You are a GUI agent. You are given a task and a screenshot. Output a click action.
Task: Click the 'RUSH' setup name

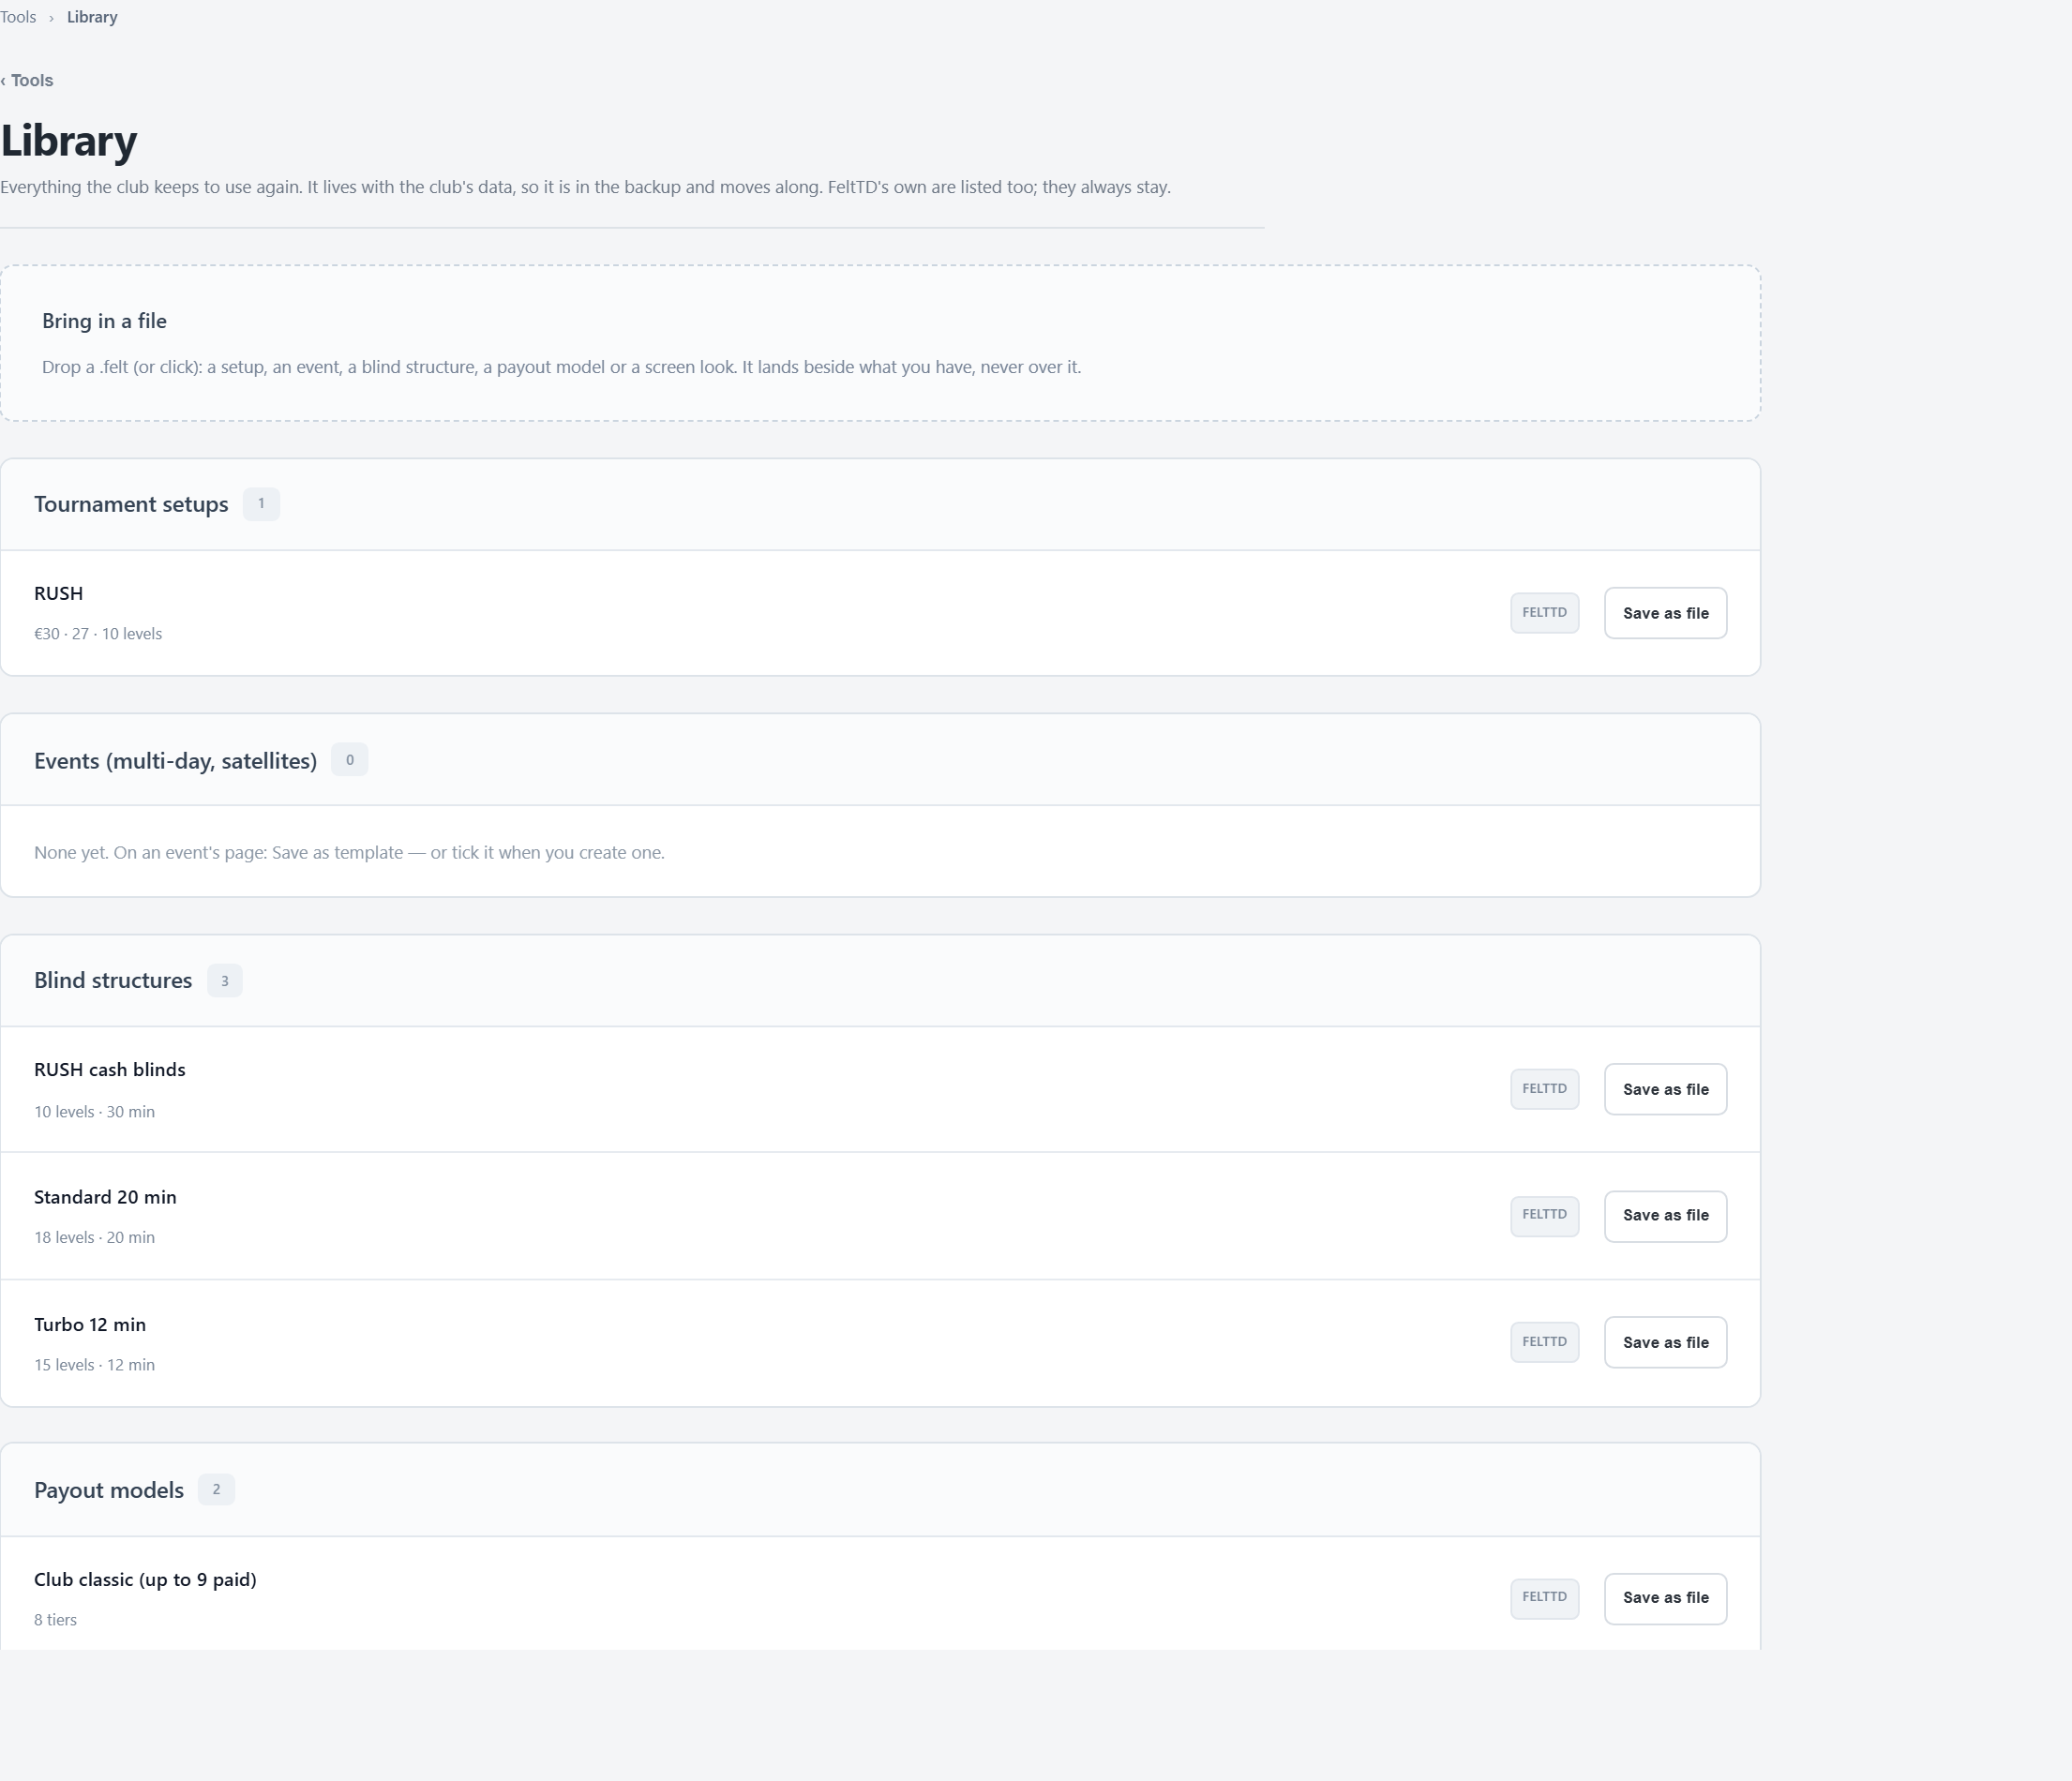pos(58,593)
